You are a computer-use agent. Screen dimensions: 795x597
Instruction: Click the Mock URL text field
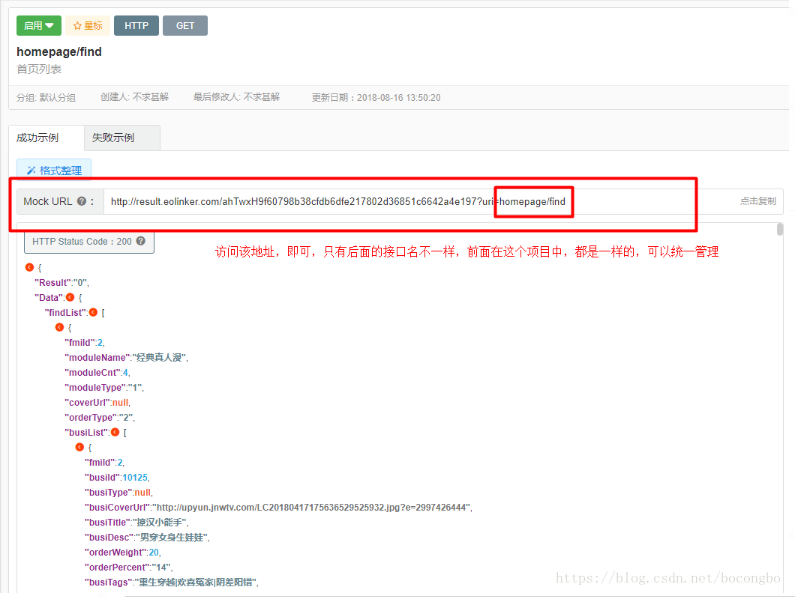[418, 201]
